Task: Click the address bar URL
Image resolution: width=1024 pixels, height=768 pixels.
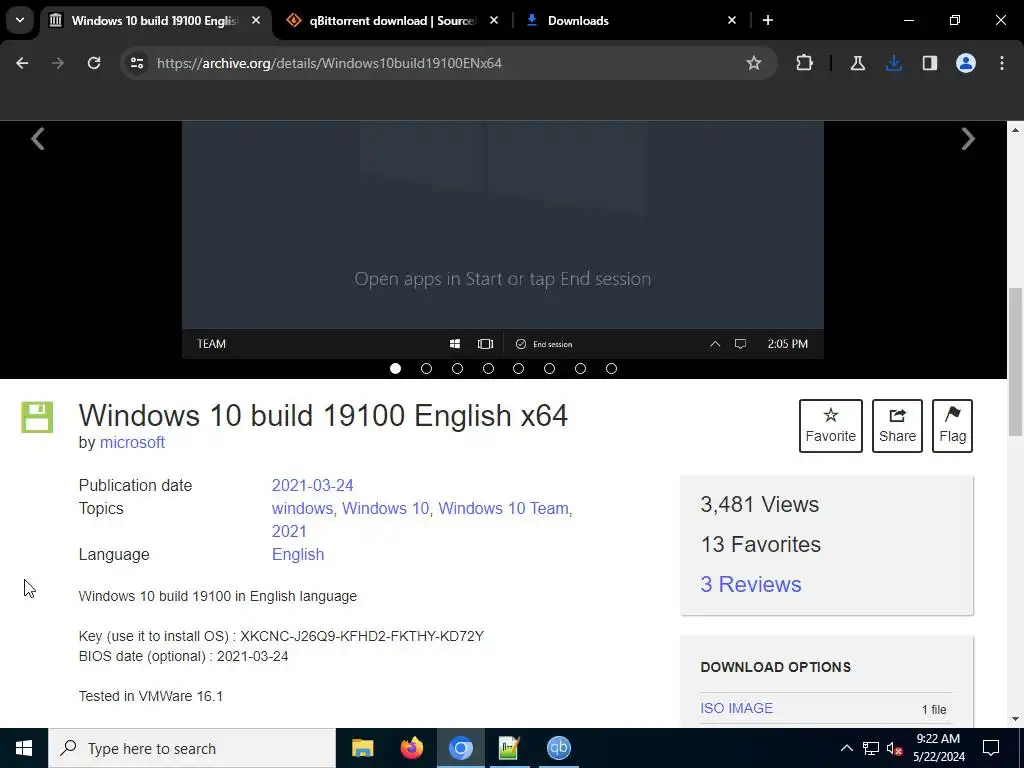Action: tap(329, 63)
